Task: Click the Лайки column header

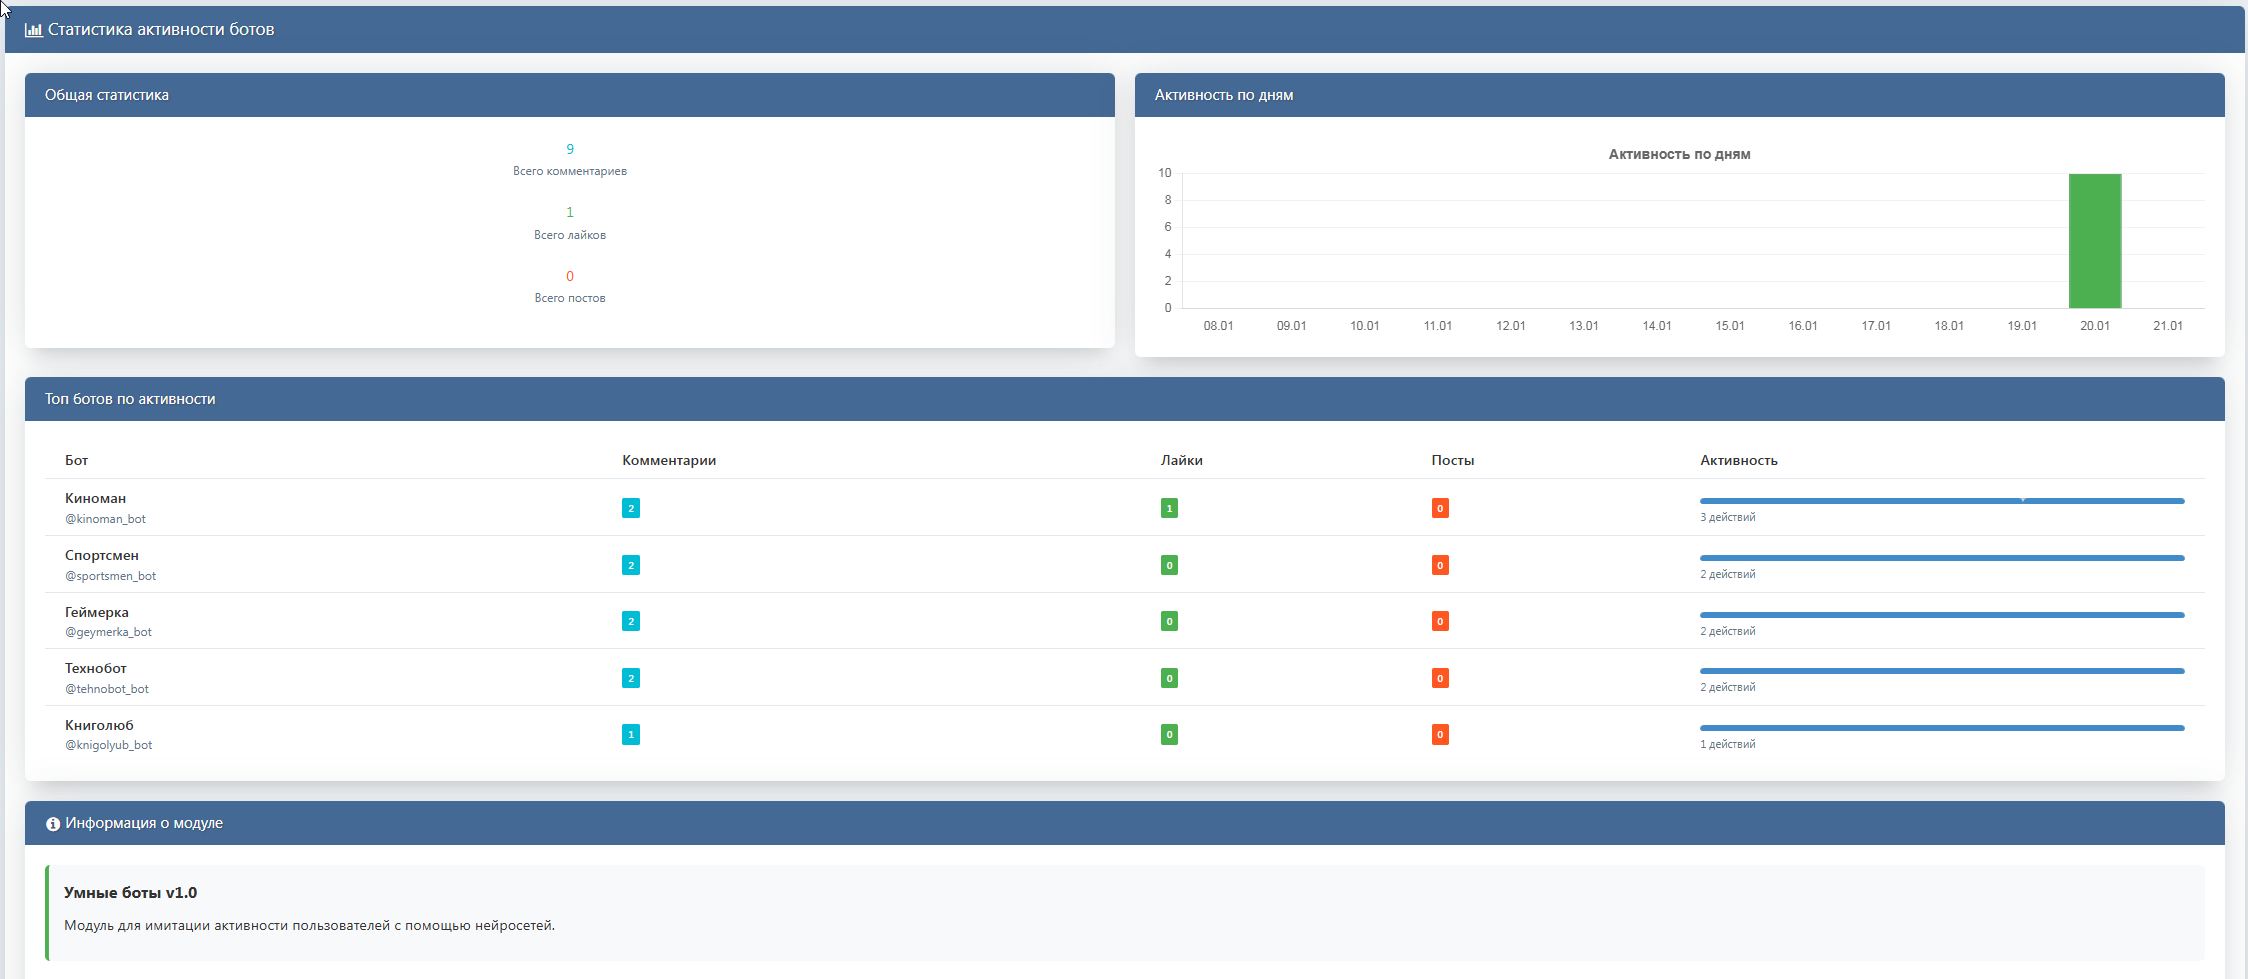Action: pyautogui.click(x=1181, y=460)
